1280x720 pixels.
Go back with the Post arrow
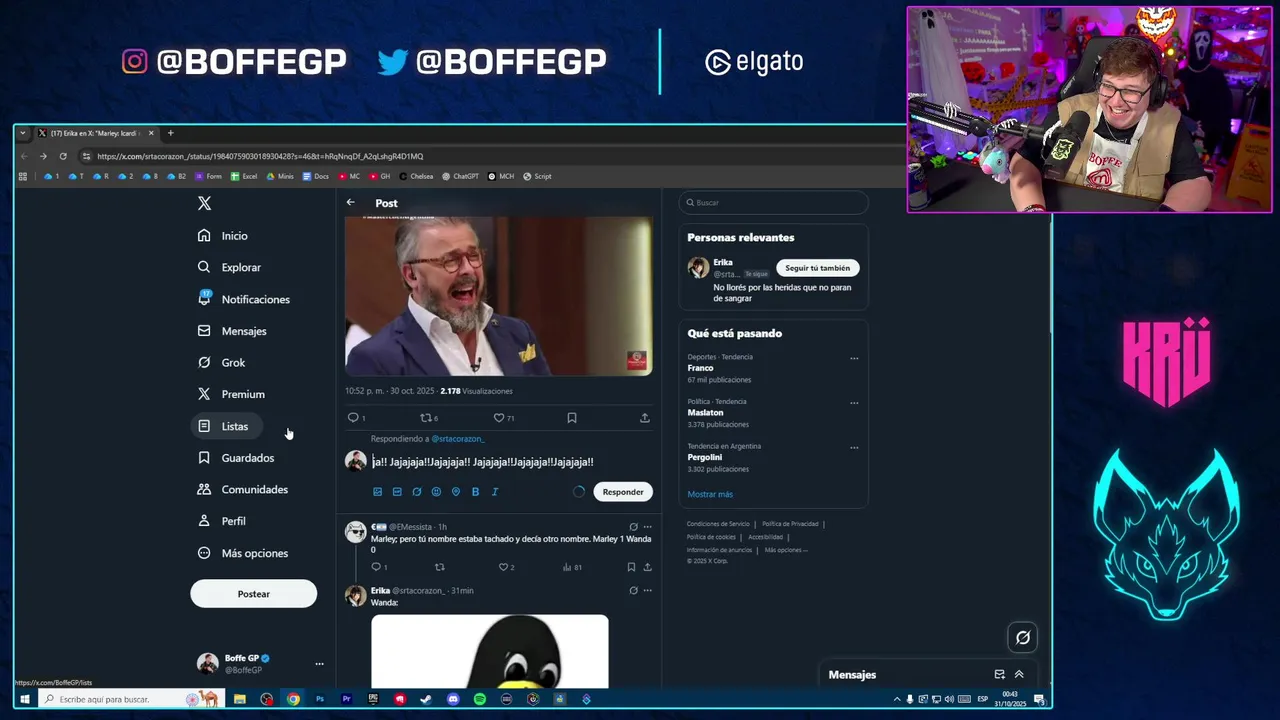[350, 203]
